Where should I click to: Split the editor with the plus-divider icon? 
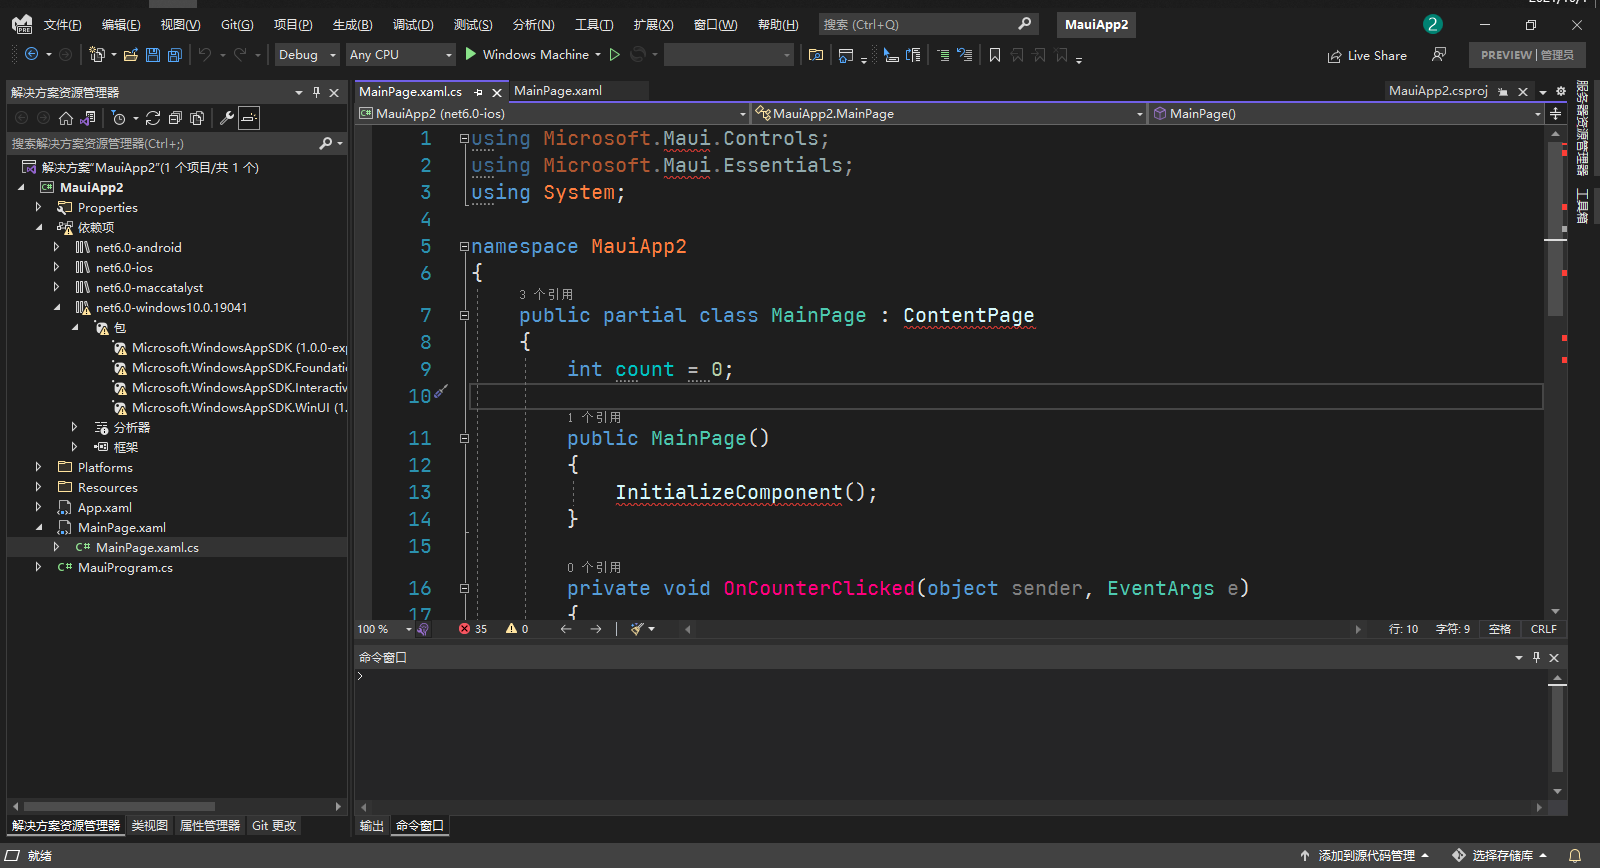1555,114
